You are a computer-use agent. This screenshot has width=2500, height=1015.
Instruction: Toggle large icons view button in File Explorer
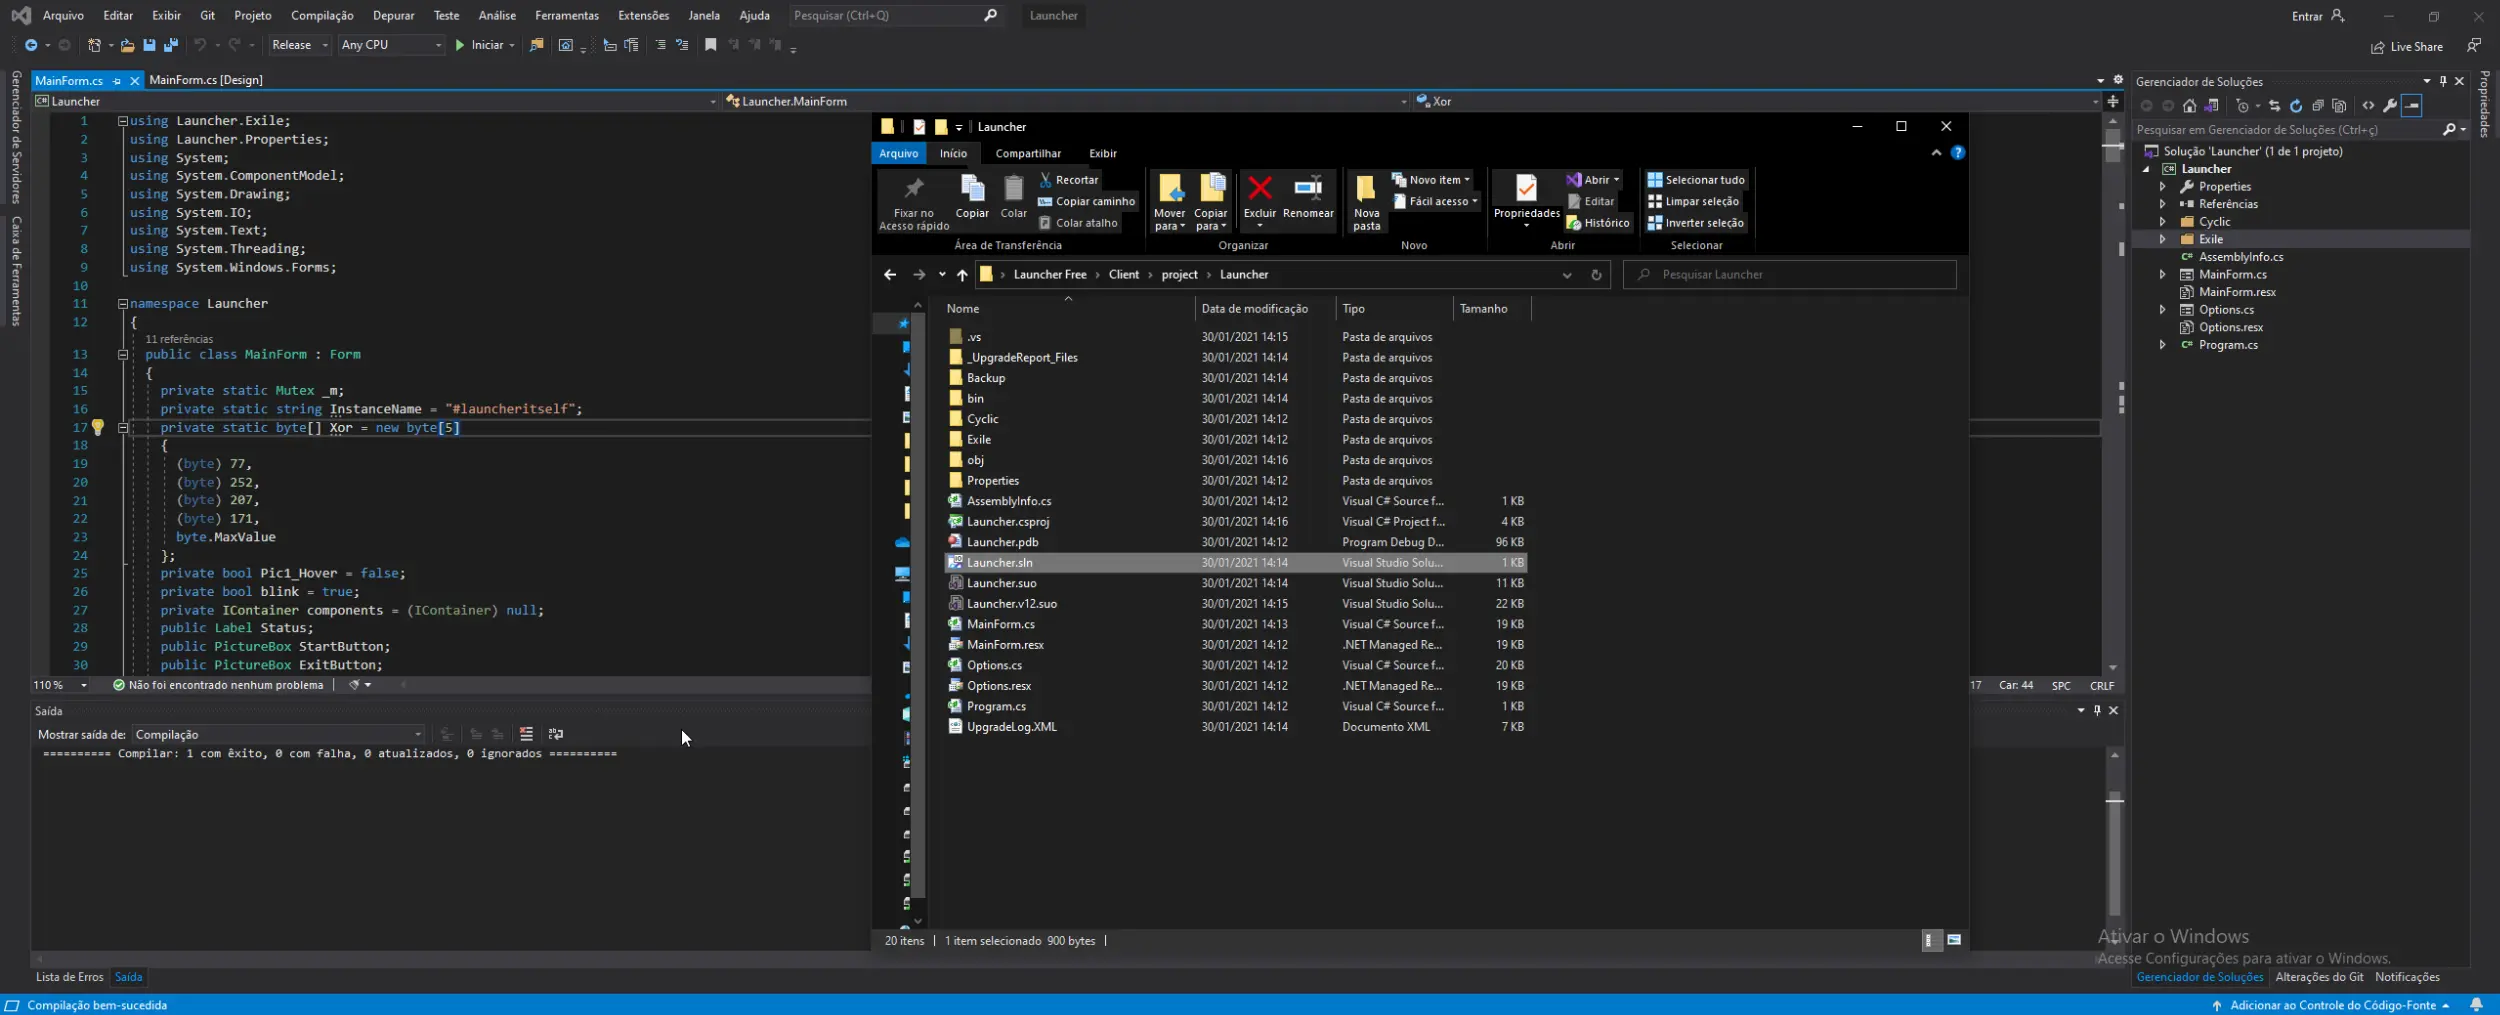tap(1953, 940)
